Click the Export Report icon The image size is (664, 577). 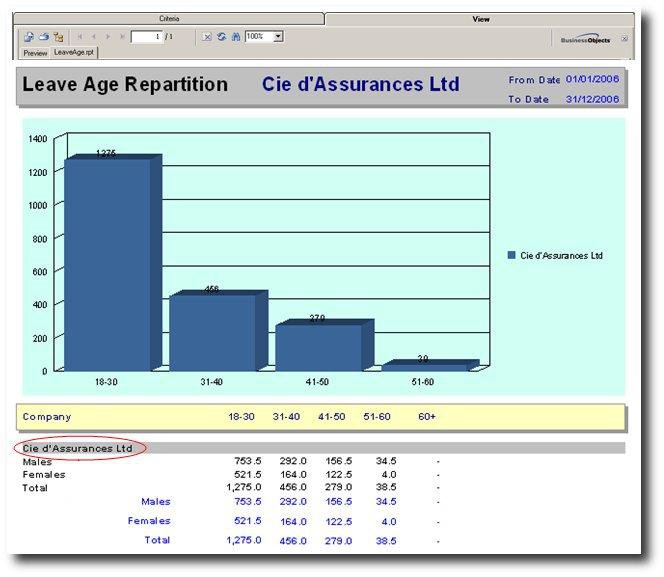pos(29,37)
